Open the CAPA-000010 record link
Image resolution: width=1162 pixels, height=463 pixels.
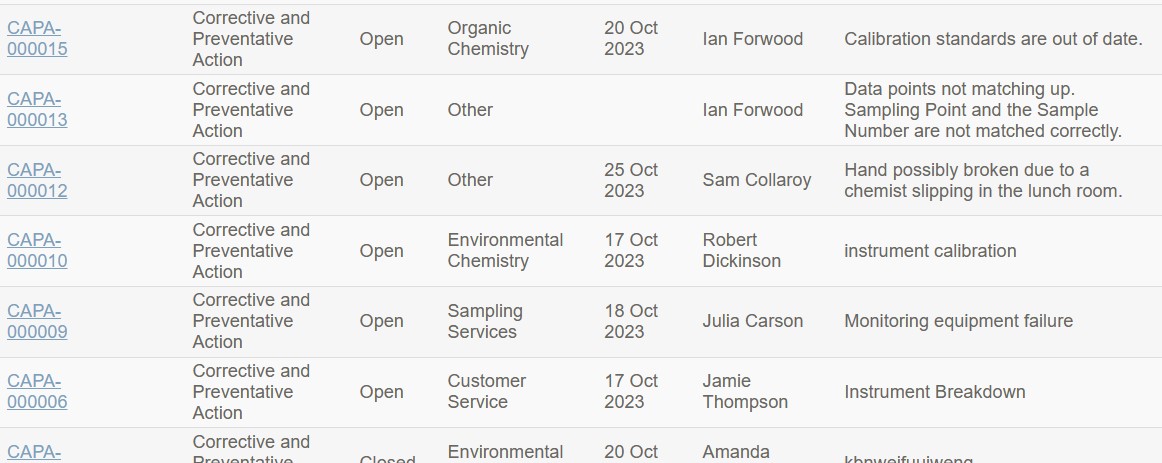[x=37, y=250]
